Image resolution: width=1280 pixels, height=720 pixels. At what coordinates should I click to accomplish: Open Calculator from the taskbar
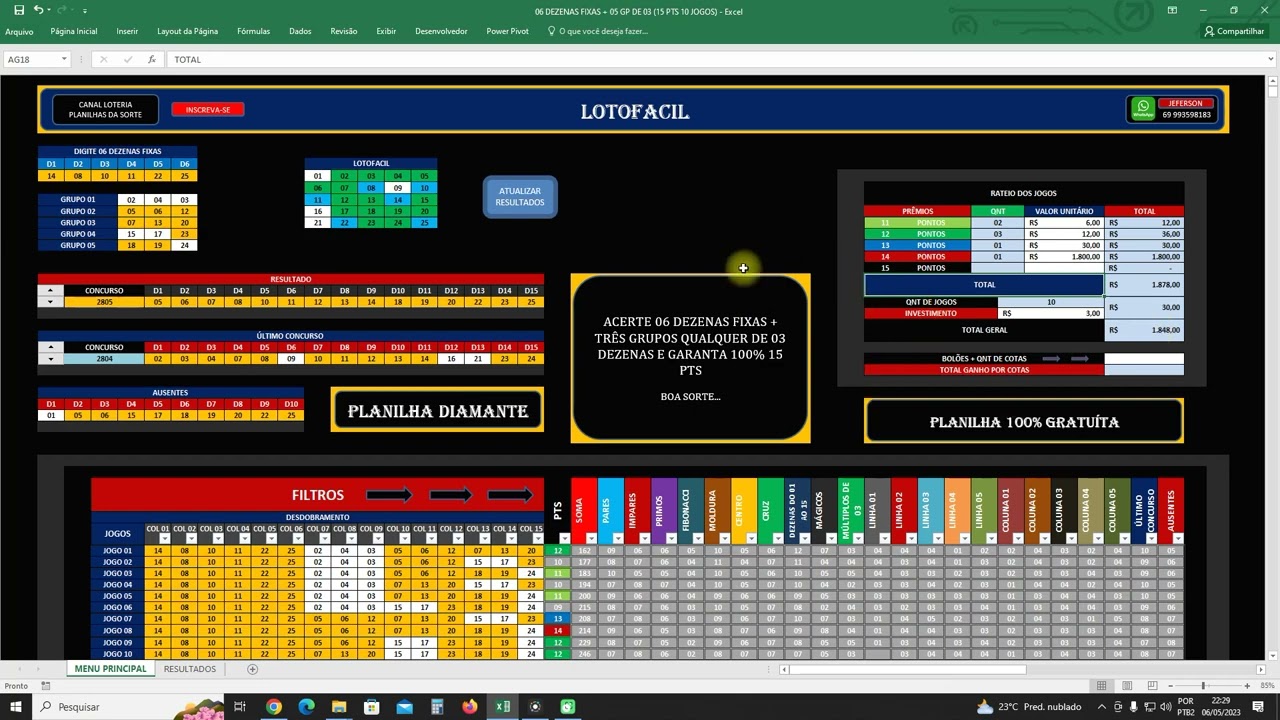point(437,707)
